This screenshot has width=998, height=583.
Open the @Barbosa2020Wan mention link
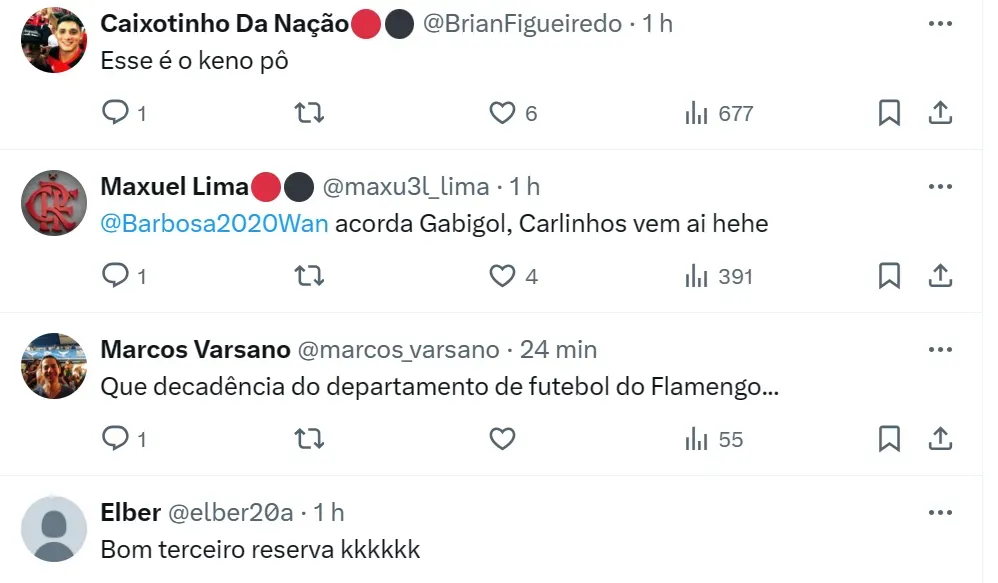214,223
